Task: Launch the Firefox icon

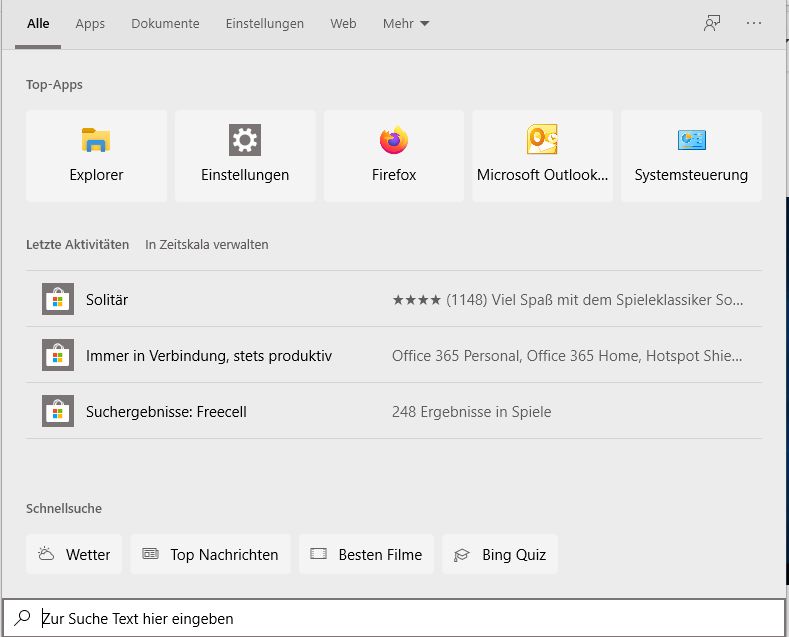Action: [393, 140]
